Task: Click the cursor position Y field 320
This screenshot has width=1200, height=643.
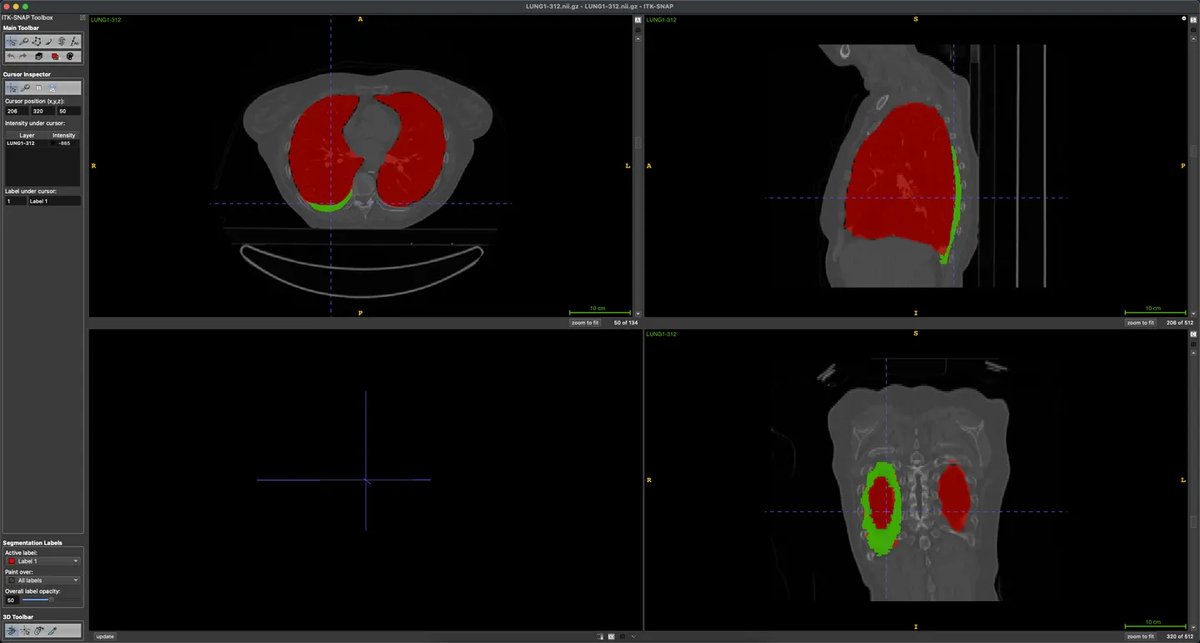Action: tap(43, 111)
